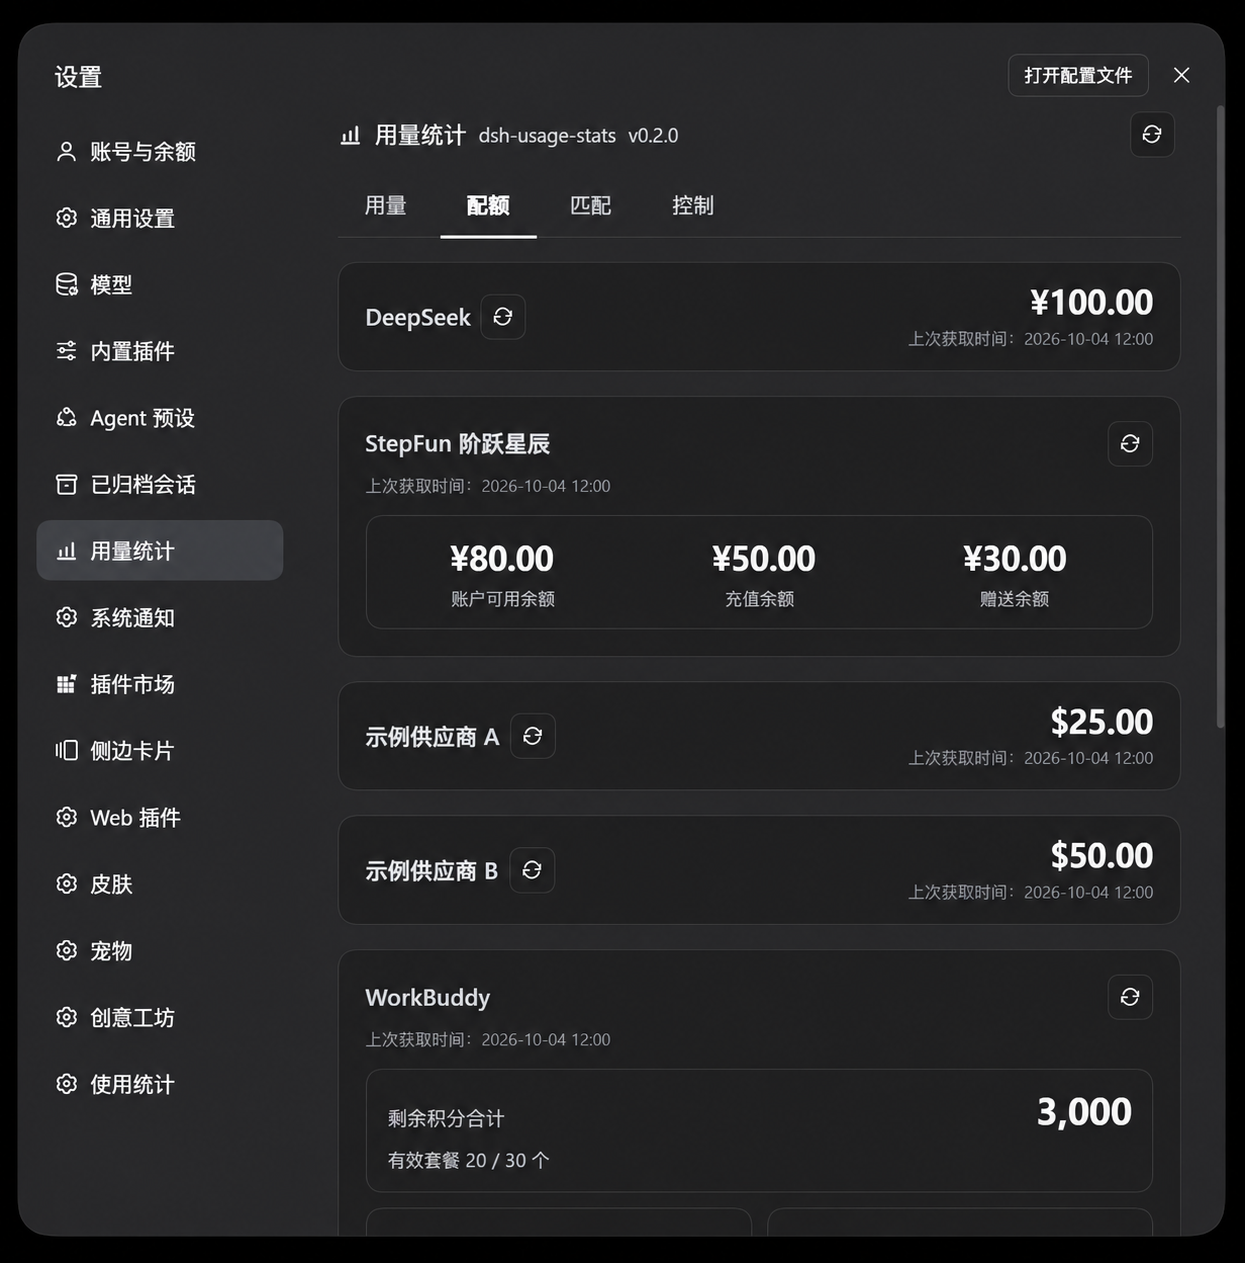The image size is (1245, 1263).
Task: Click the $25.00 示例供应商 A amount
Action: 1101,721
